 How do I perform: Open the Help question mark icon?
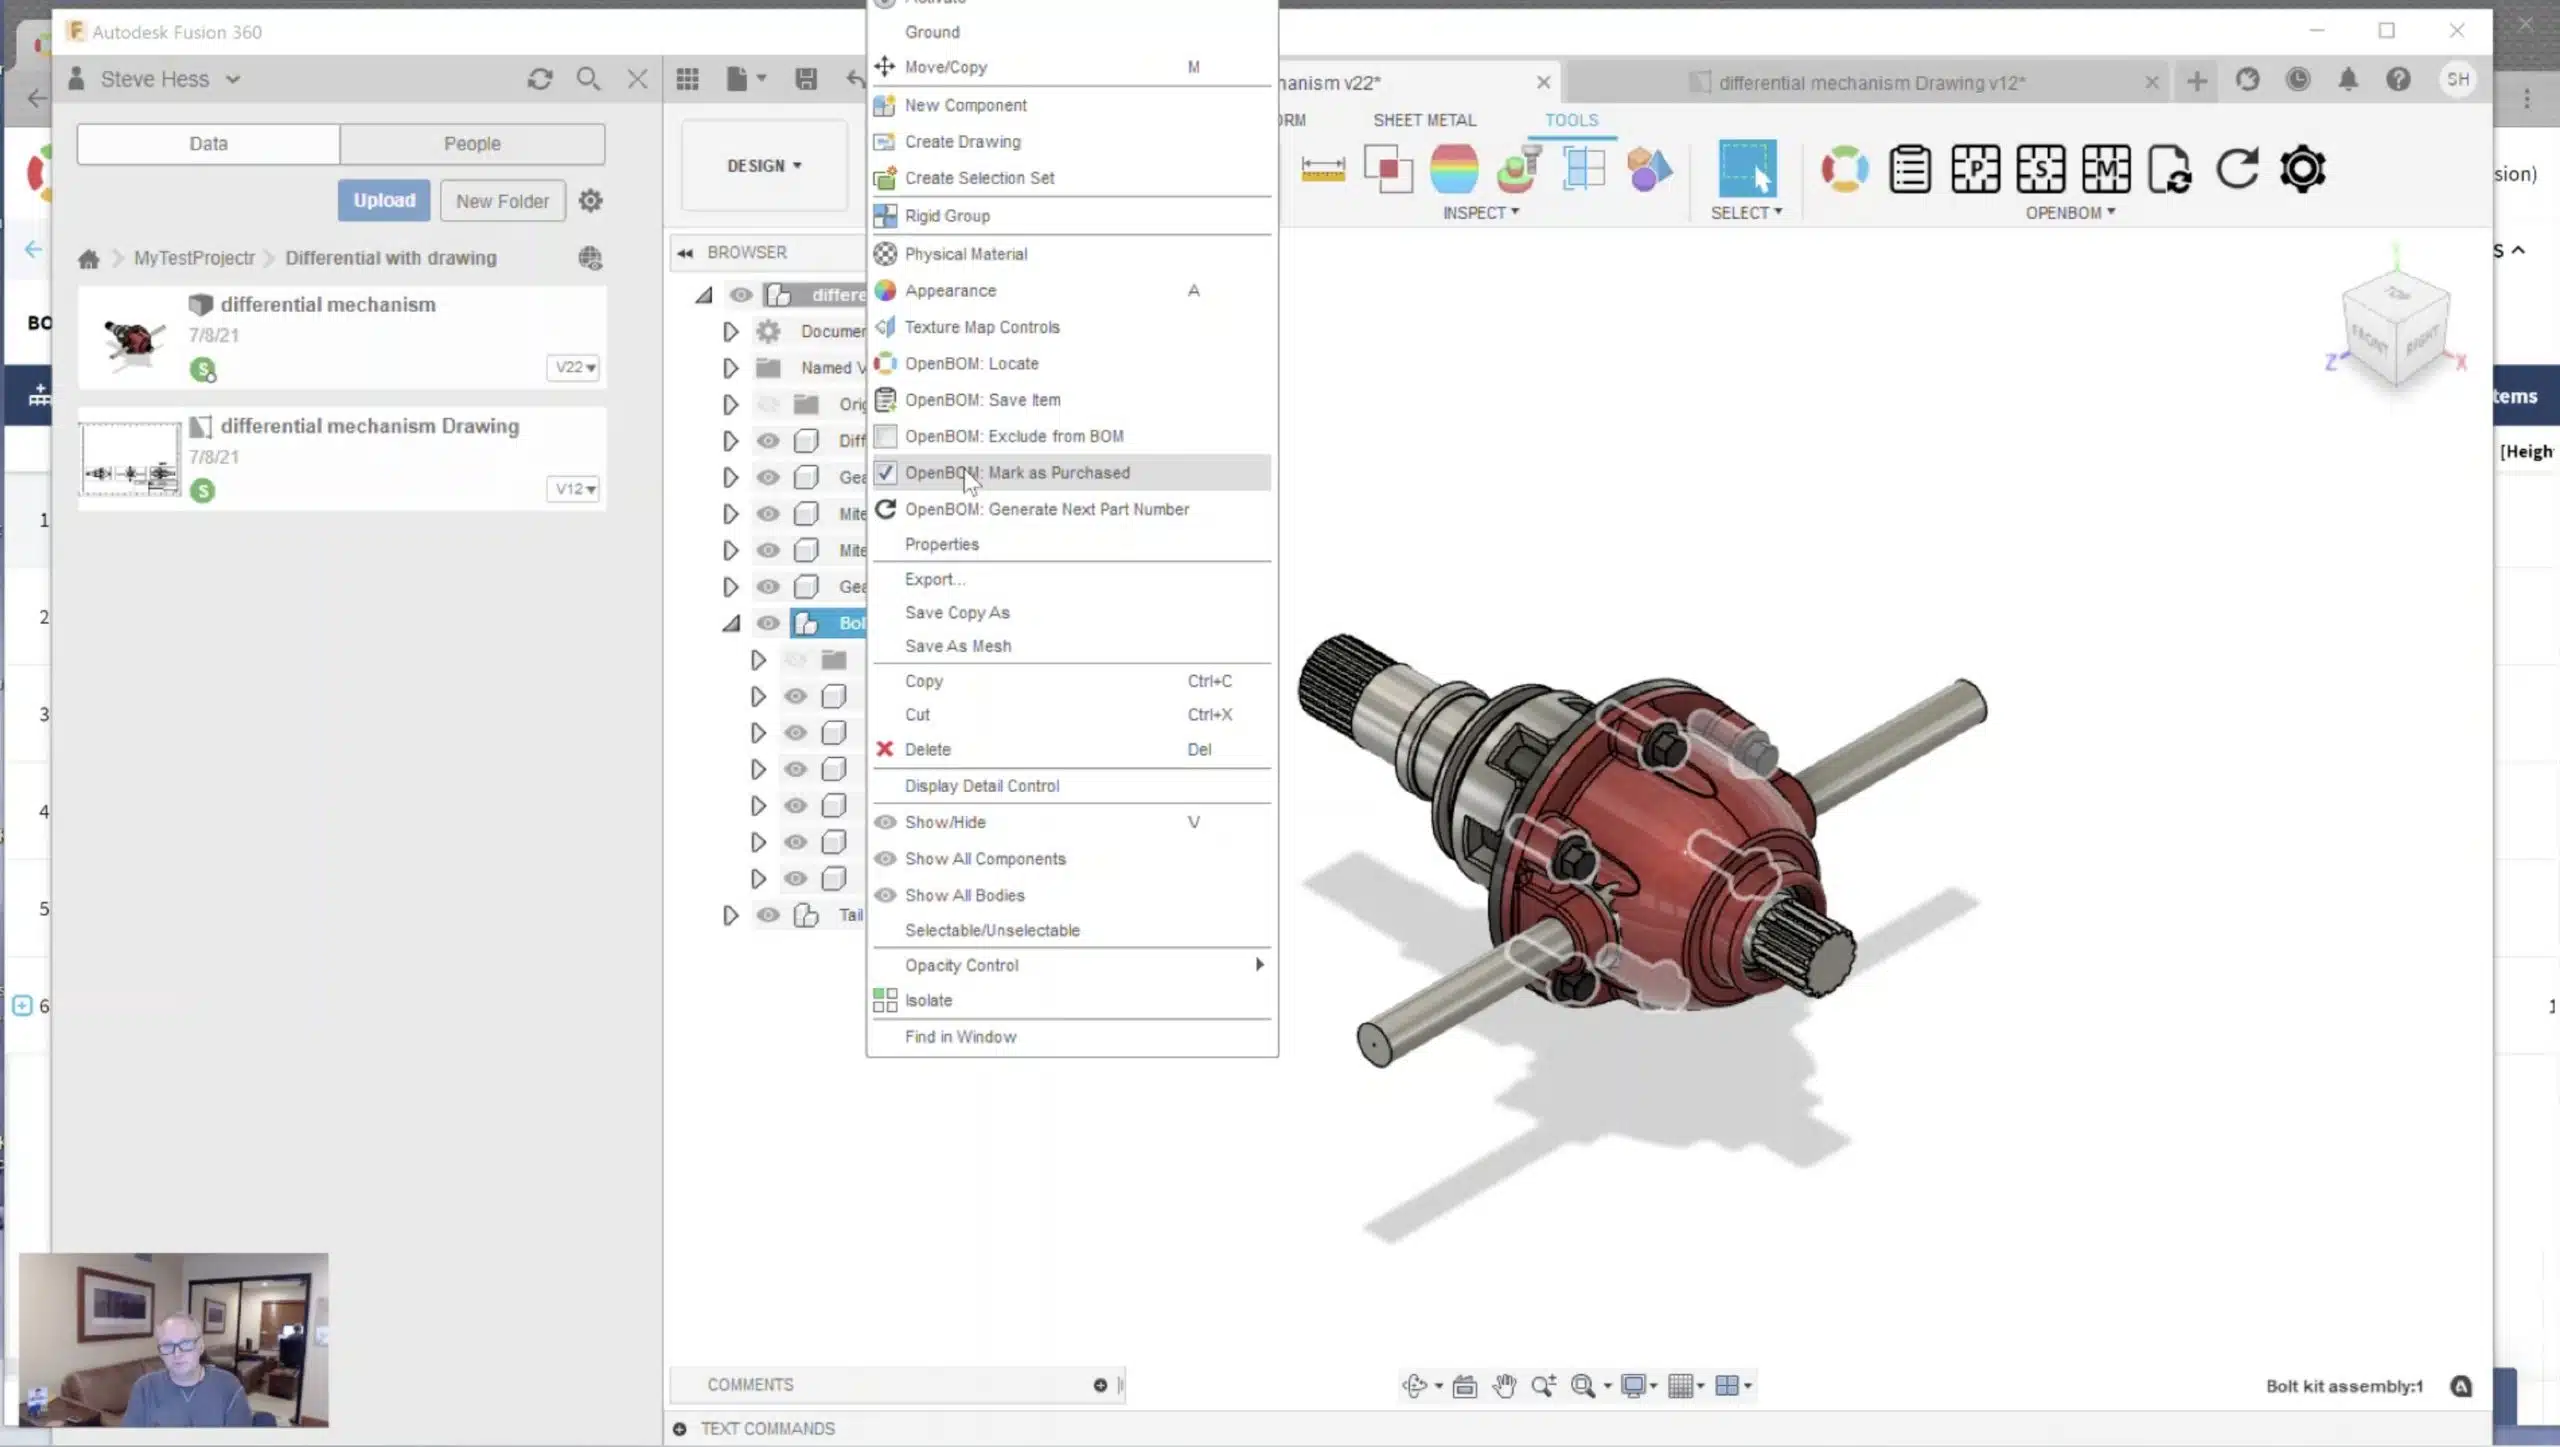click(x=2398, y=80)
